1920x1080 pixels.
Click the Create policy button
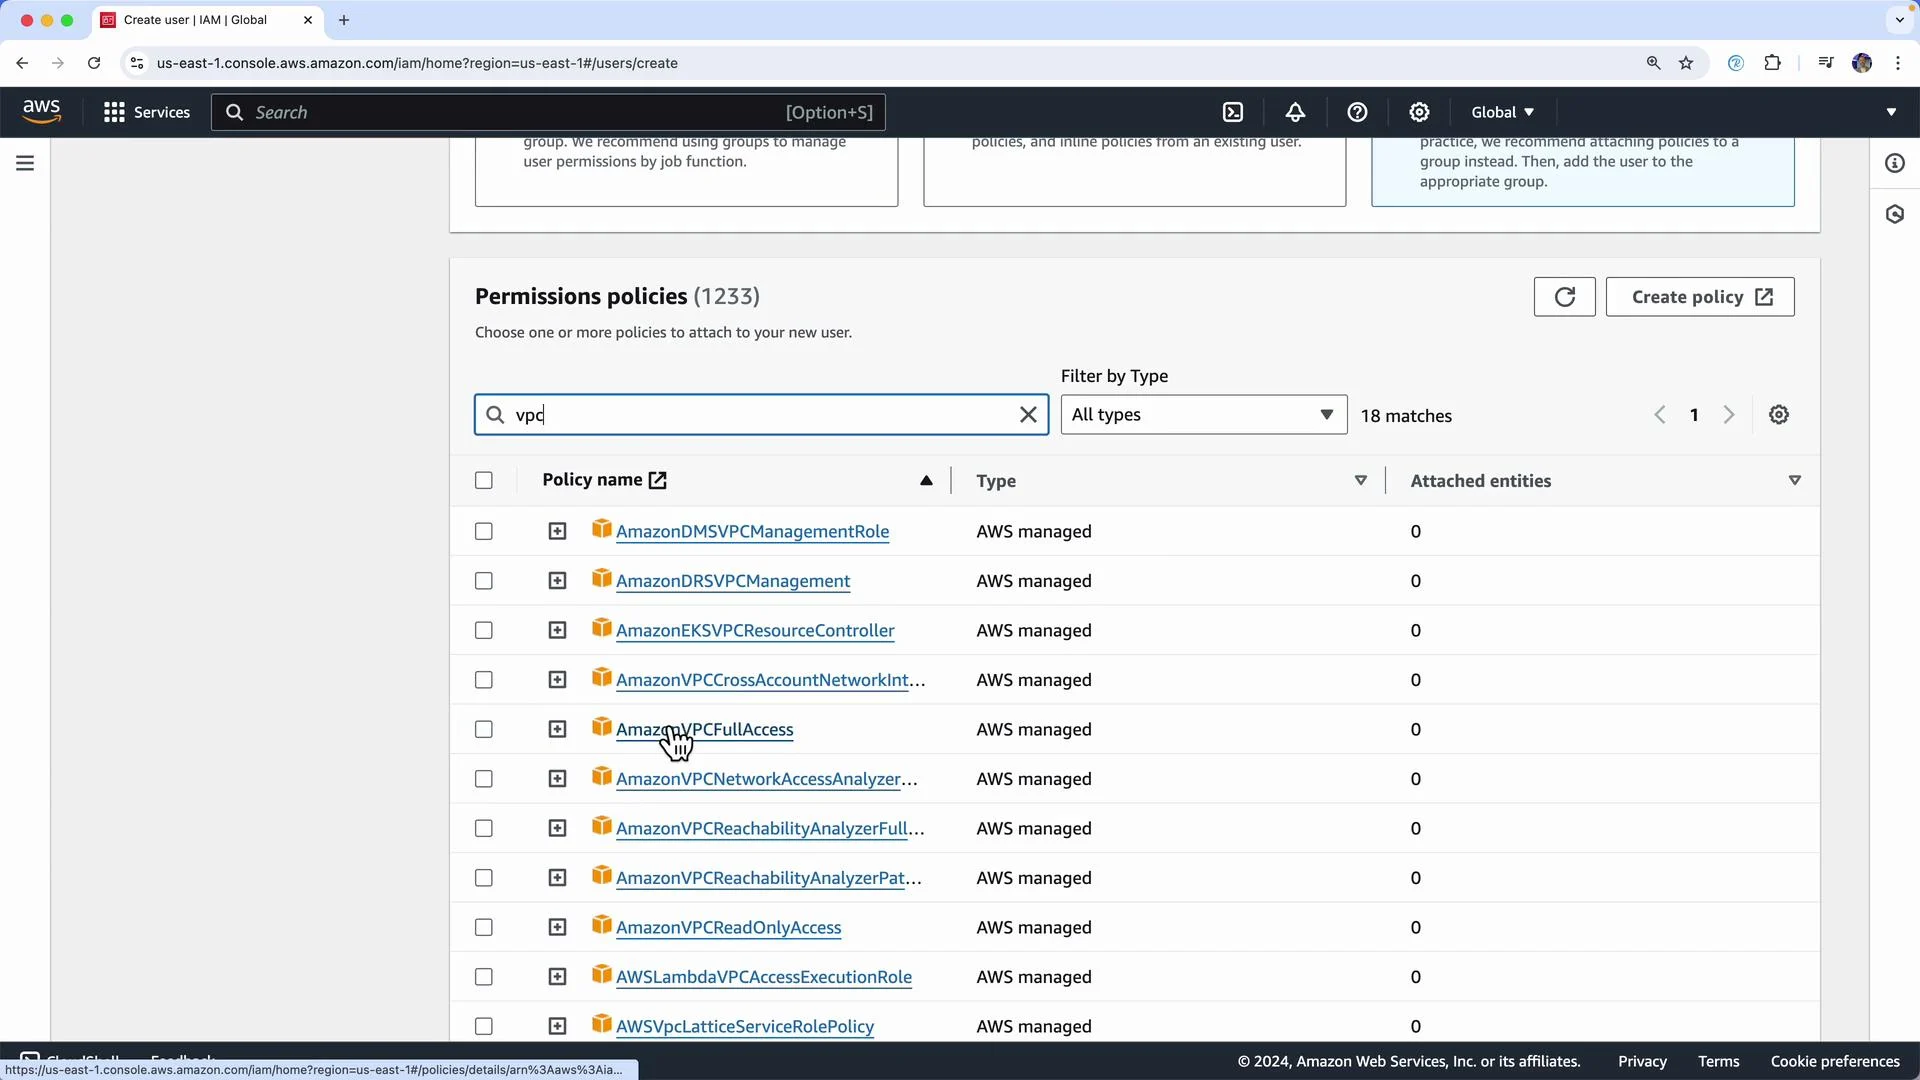pos(1700,297)
